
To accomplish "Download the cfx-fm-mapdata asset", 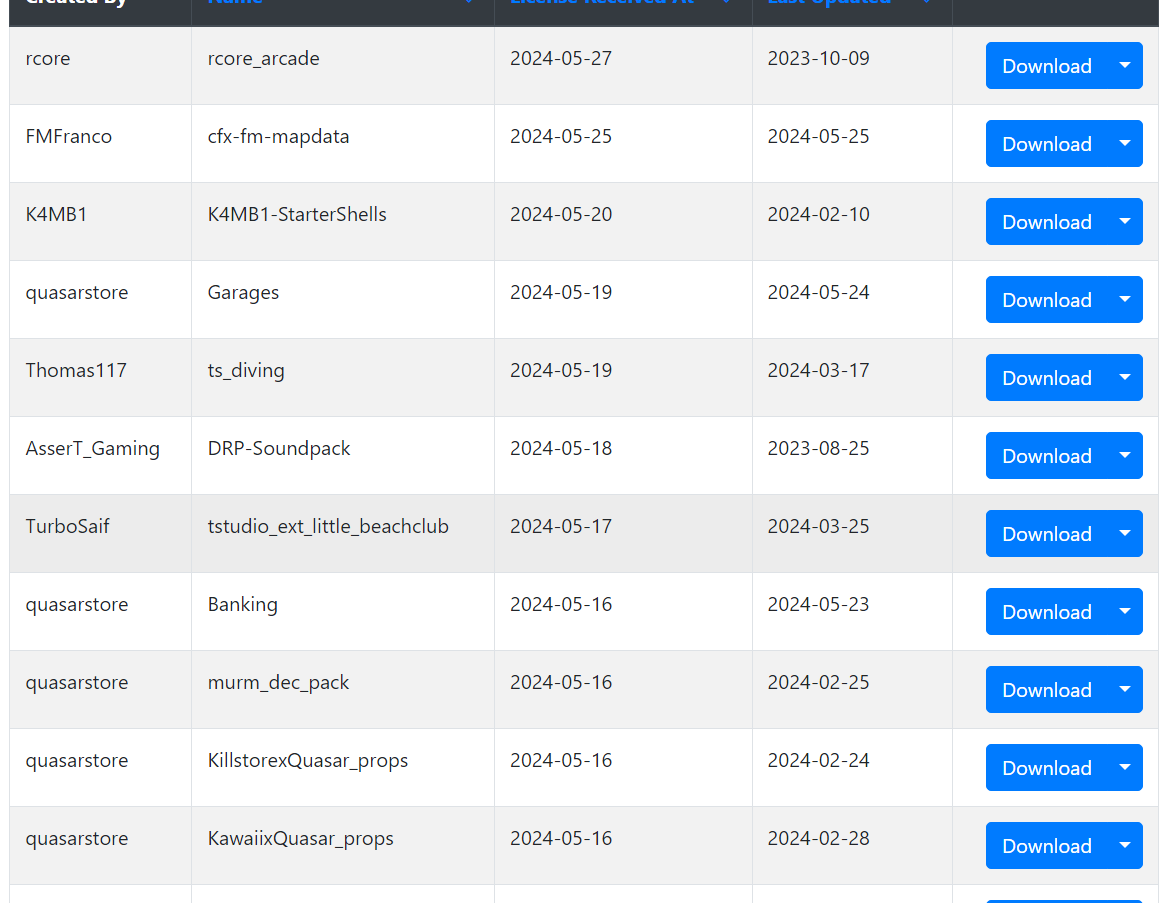I will pos(1046,144).
